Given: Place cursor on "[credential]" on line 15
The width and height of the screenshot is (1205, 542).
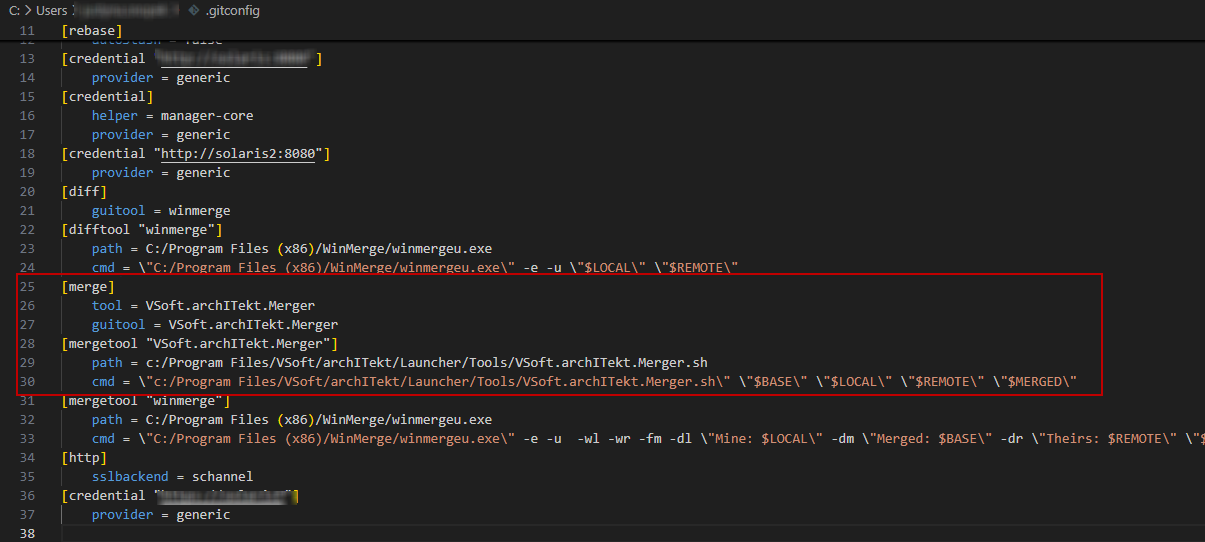Looking at the screenshot, I should (x=107, y=96).
